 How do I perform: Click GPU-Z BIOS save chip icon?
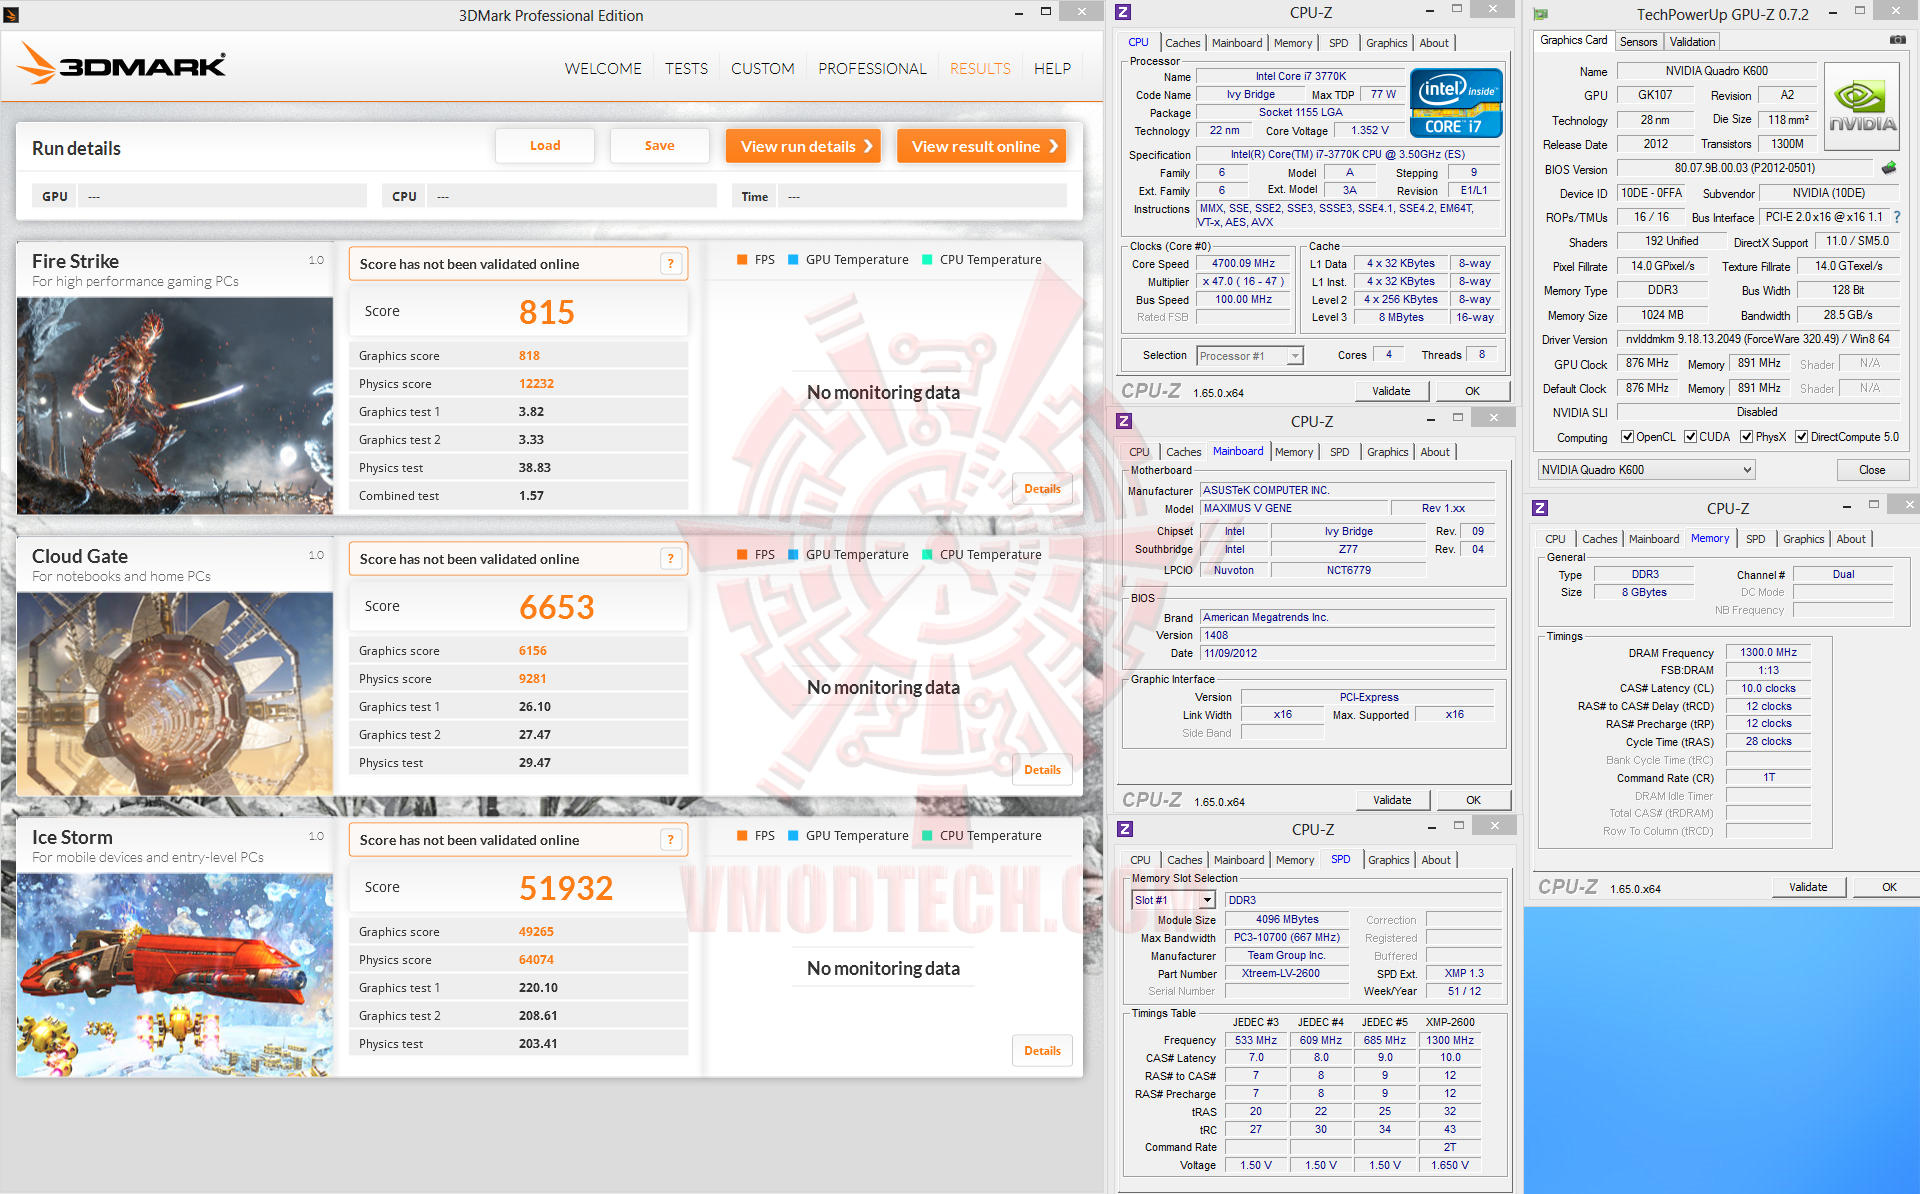click(1889, 168)
